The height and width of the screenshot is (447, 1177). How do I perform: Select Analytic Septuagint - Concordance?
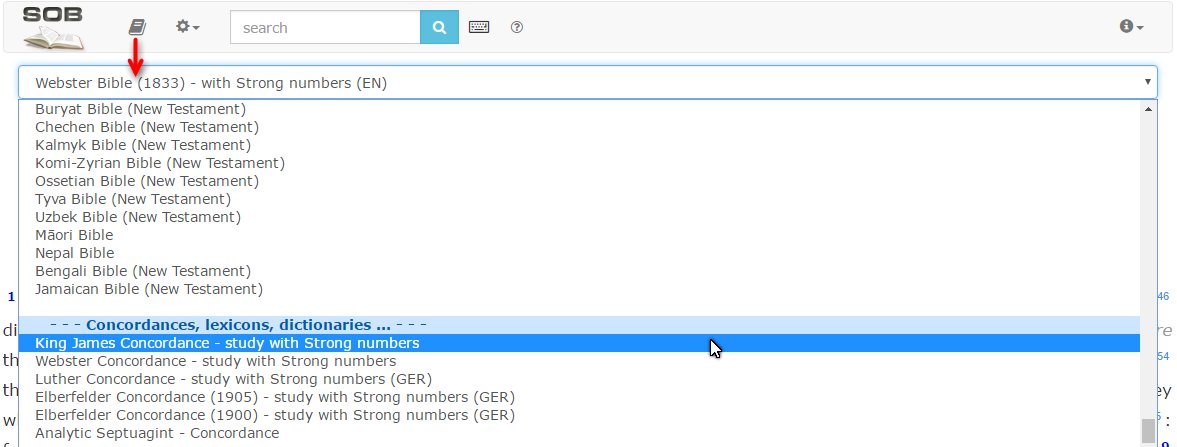tap(157, 433)
